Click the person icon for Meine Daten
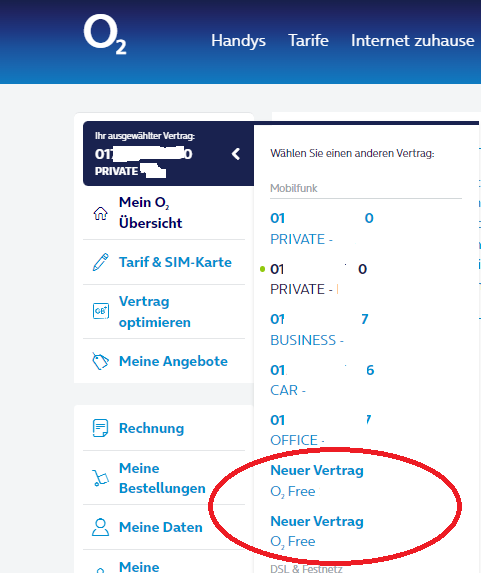Screen dimensions: 481x573 pos(100,527)
